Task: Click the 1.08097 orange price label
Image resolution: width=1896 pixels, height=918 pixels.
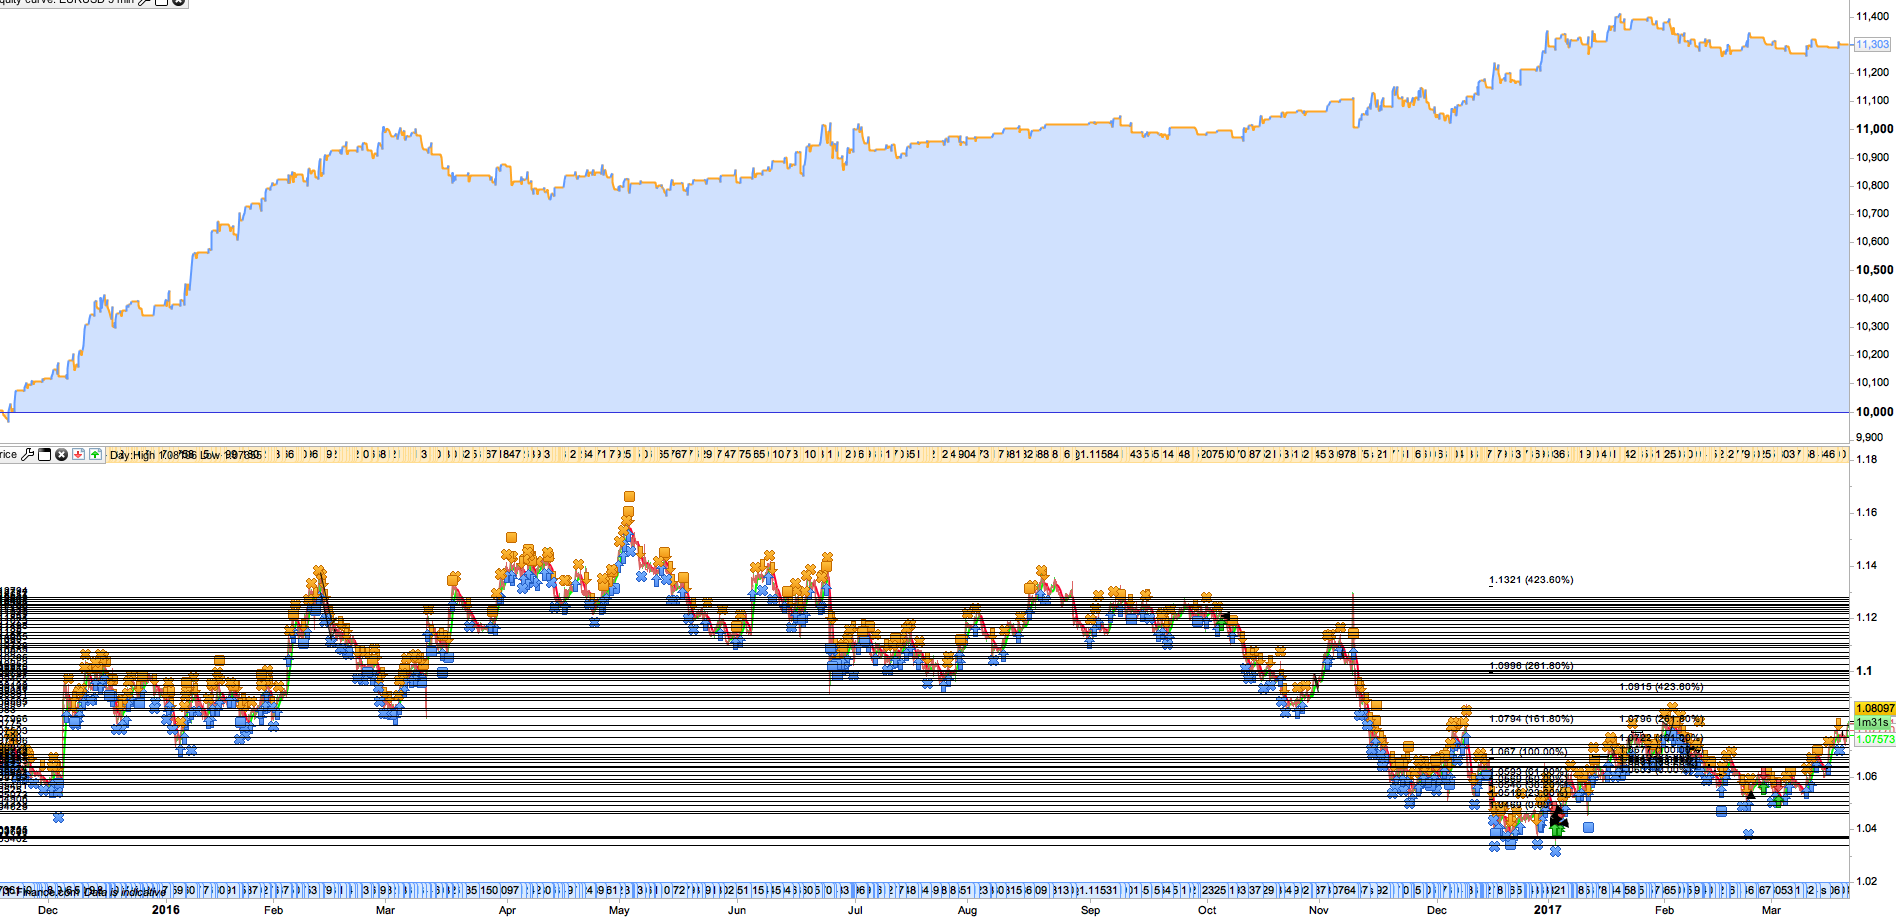Action: click(x=1874, y=708)
